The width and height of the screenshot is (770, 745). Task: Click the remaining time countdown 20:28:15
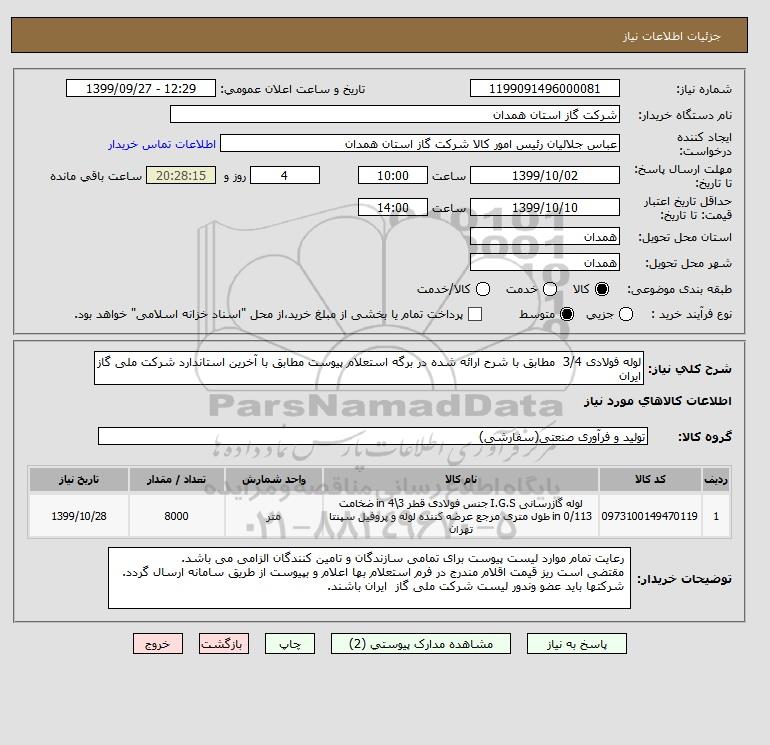click(x=181, y=175)
